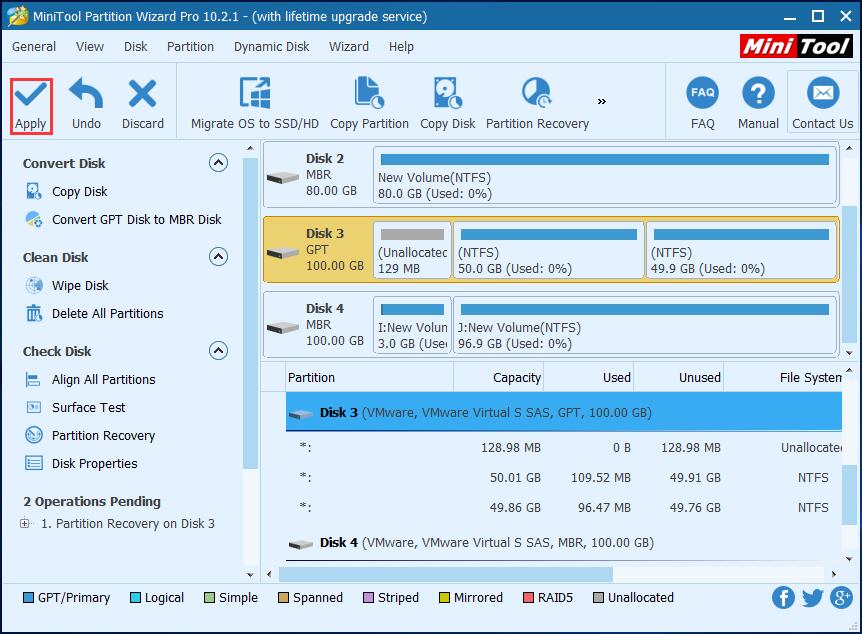The width and height of the screenshot is (862, 634).
Task: Collapse the Clean Disk section
Action: [218, 257]
